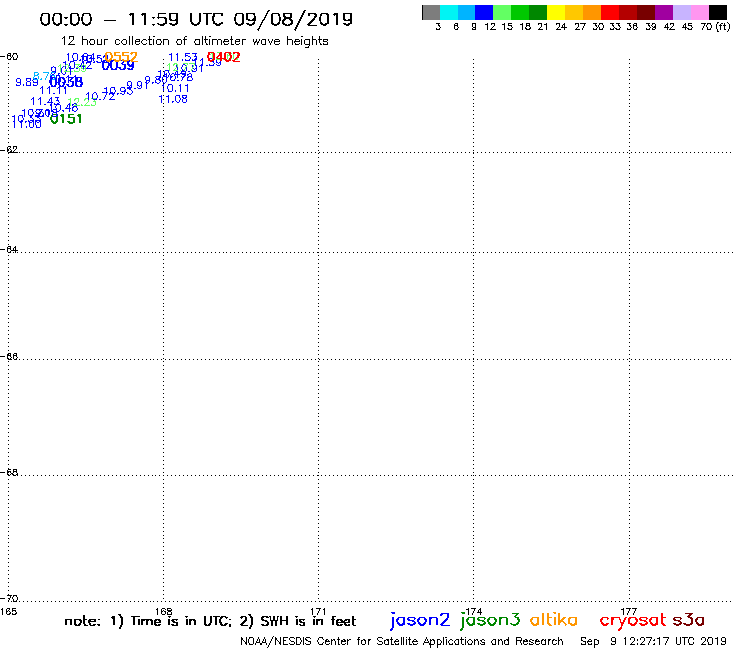
Task: Click the wave height value '9.89'
Action: pyautogui.click(x=26, y=82)
